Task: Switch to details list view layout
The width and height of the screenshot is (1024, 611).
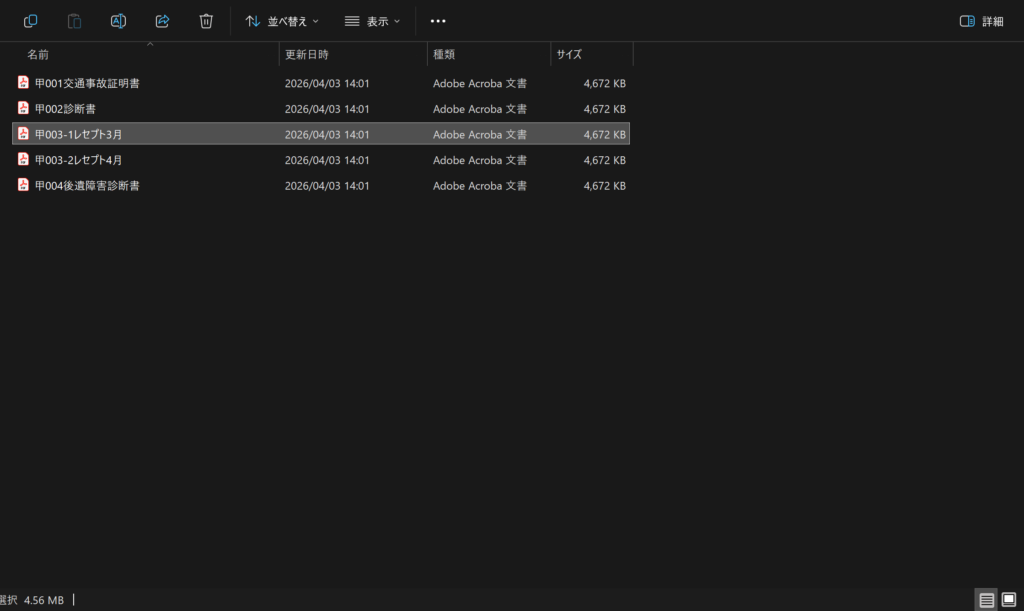Action: pyautogui.click(x=986, y=600)
